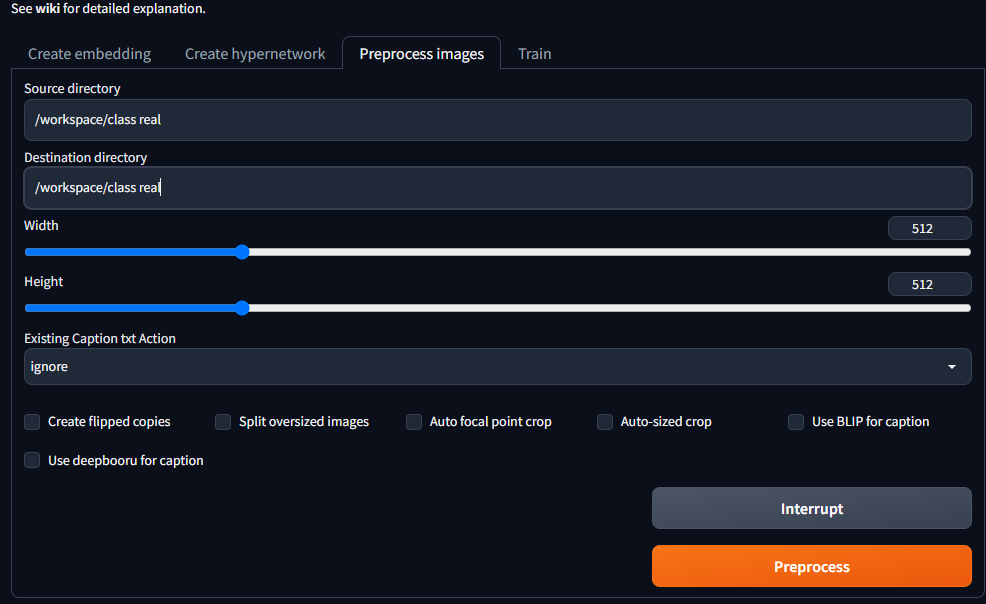Click the dropdown arrow next to ignore
The image size is (986, 604).
pyautogui.click(x=951, y=366)
